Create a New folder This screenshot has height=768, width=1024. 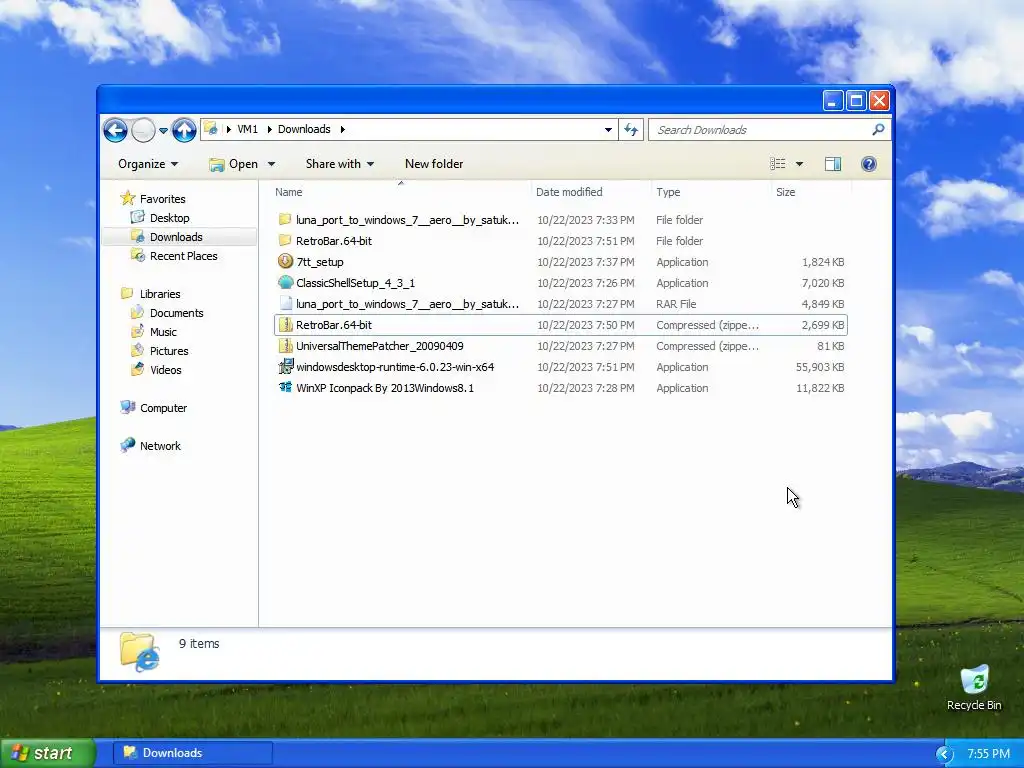[434, 164]
